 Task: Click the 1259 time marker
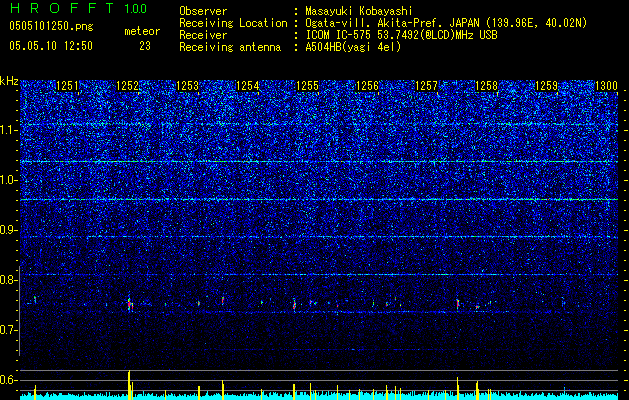(x=547, y=86)
